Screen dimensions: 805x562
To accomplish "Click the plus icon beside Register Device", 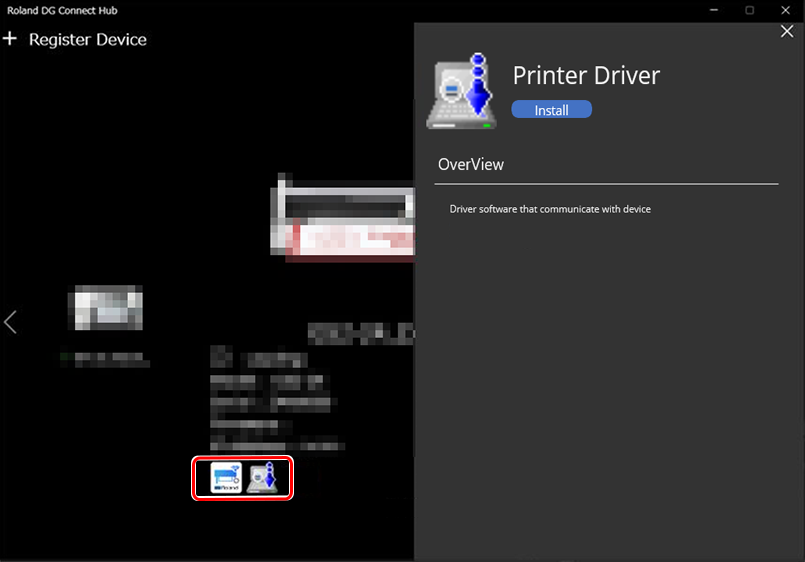I will [11, 40].
